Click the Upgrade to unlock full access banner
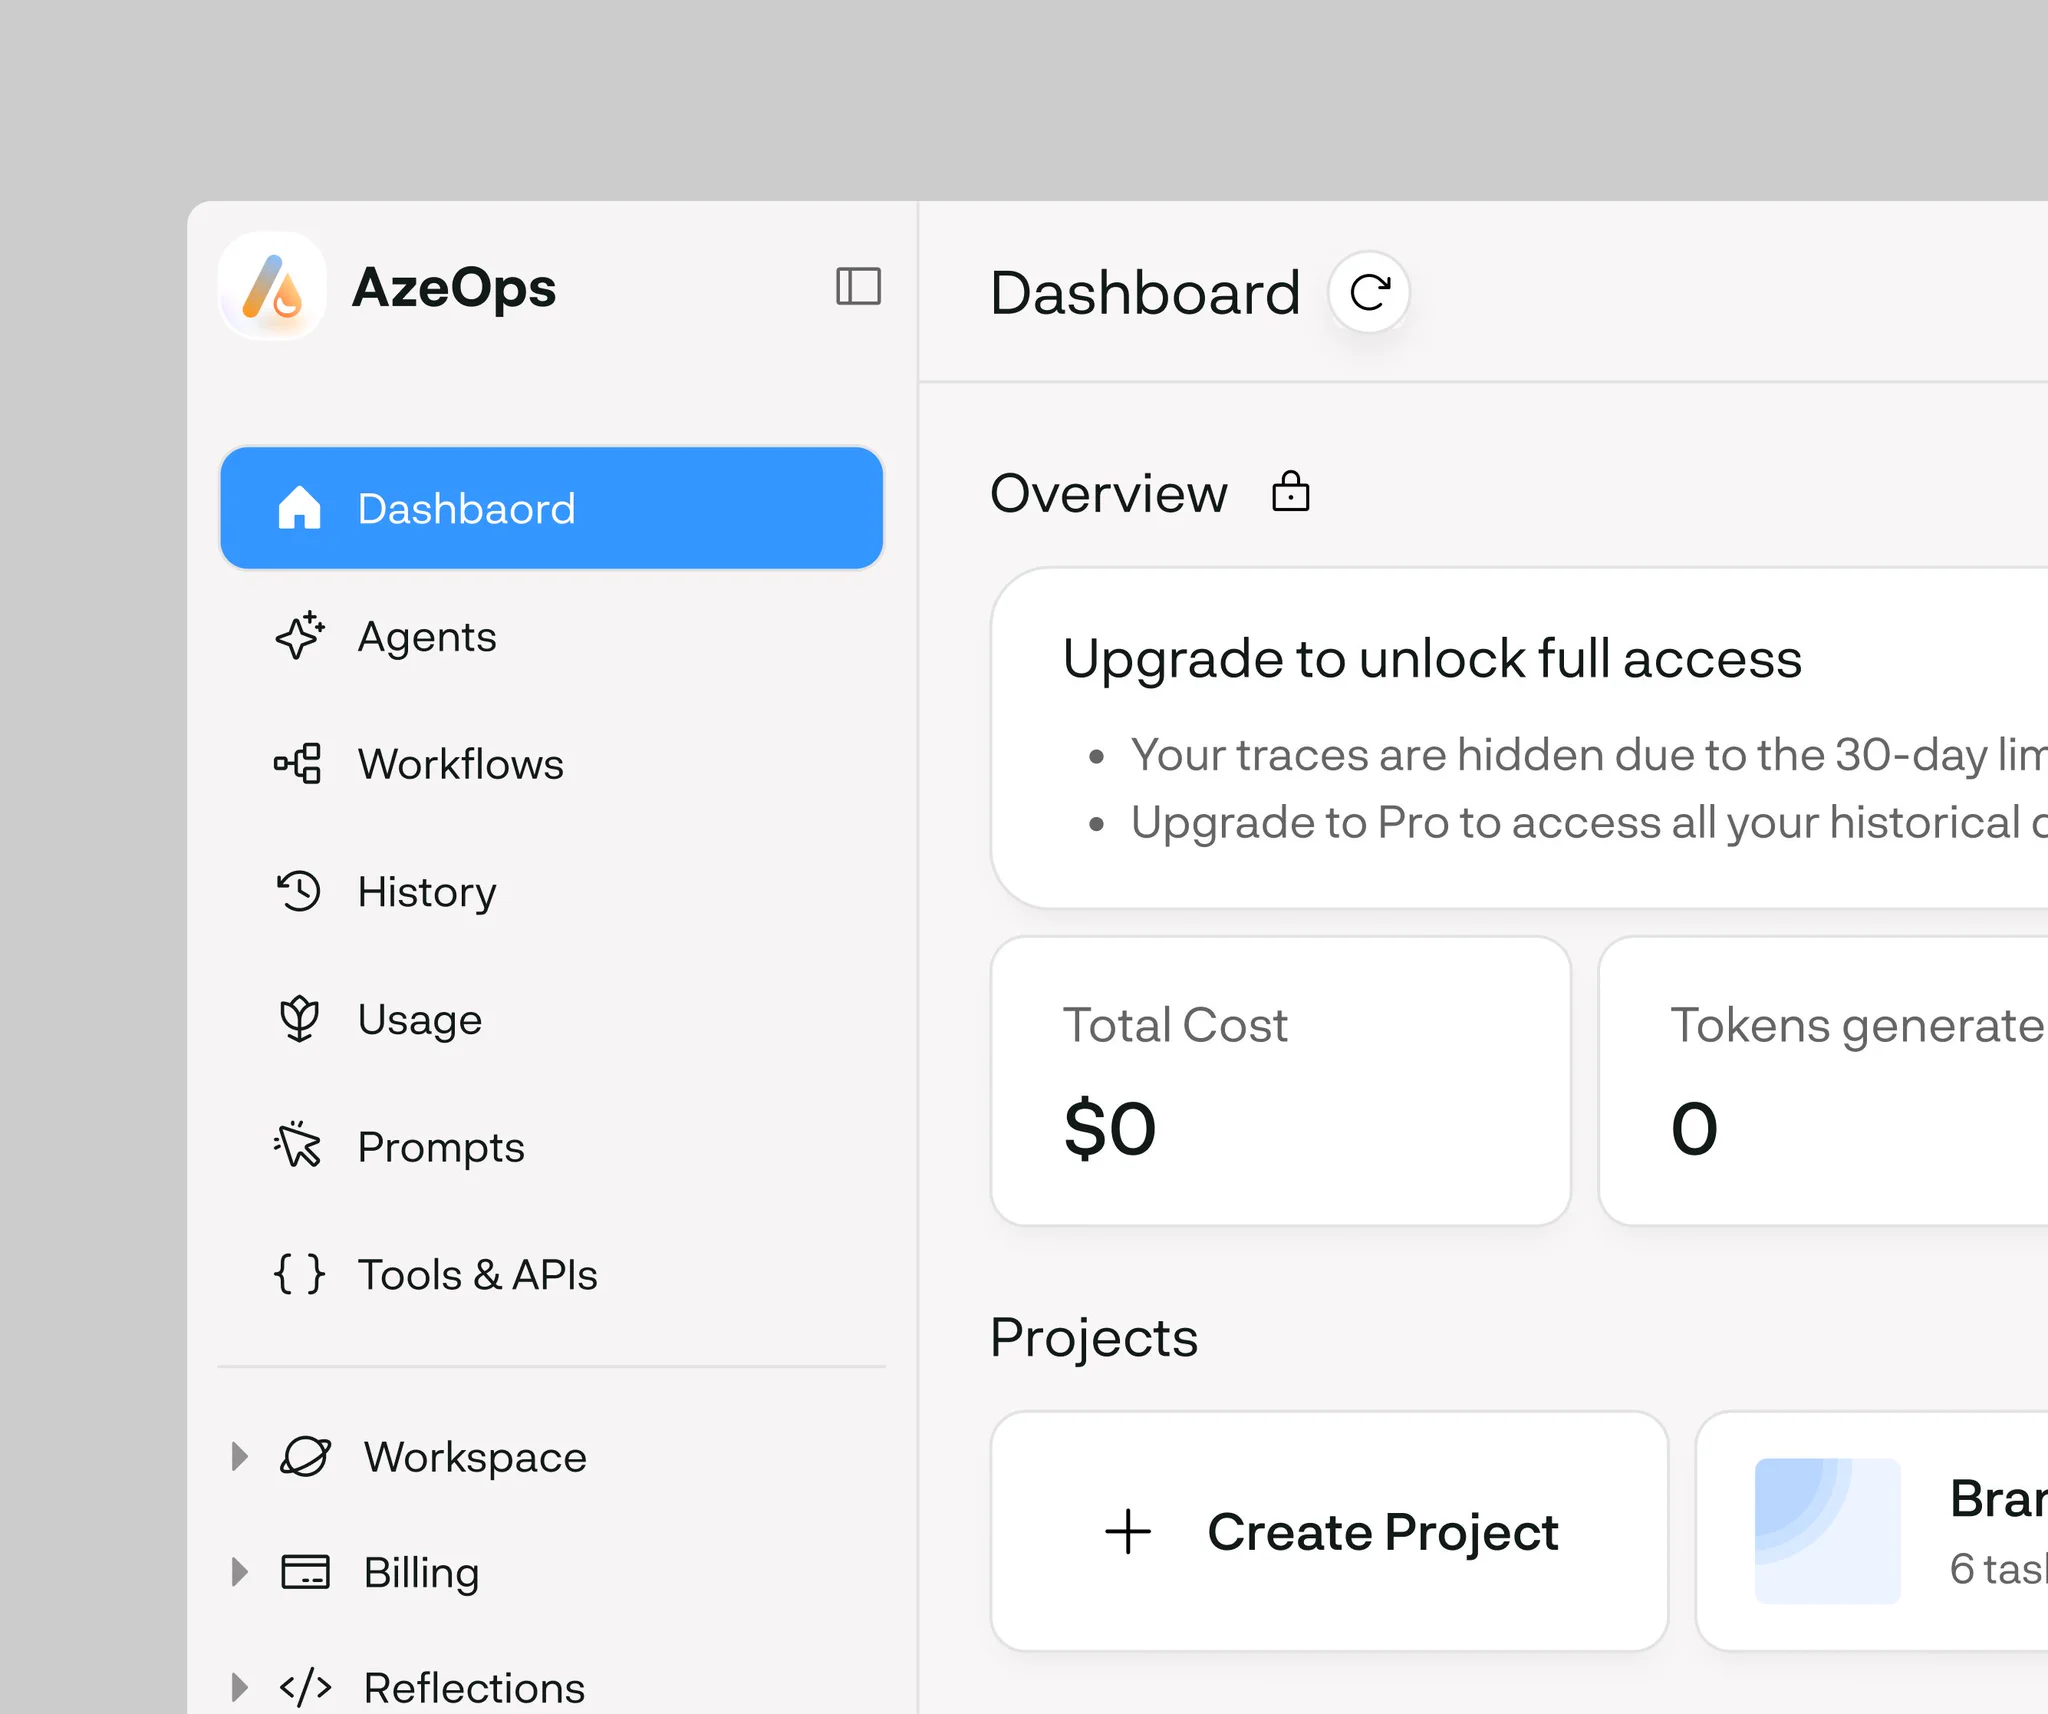2048x1714 pixels. [1520, 738]
